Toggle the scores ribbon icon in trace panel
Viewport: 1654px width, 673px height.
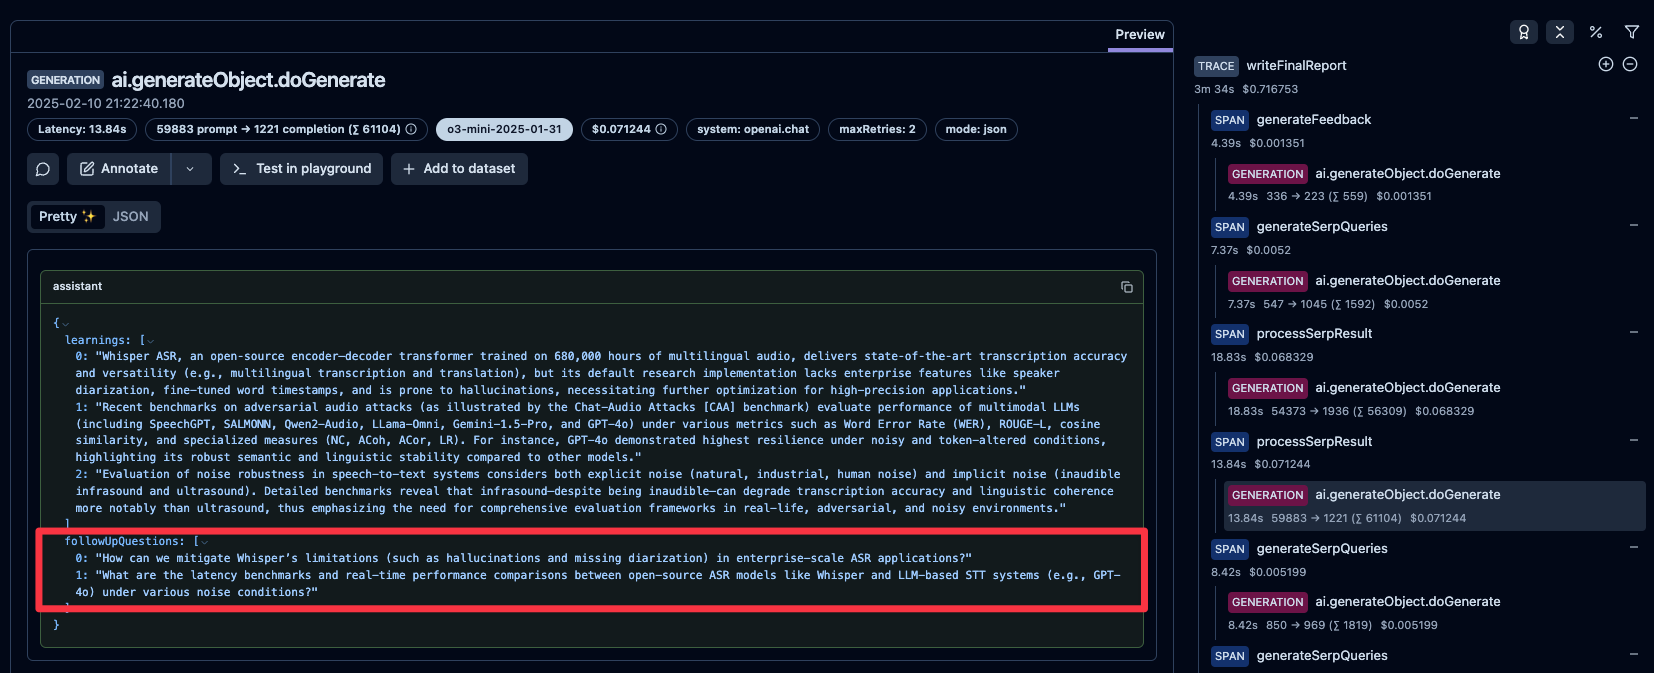(x=1523, y=32)
